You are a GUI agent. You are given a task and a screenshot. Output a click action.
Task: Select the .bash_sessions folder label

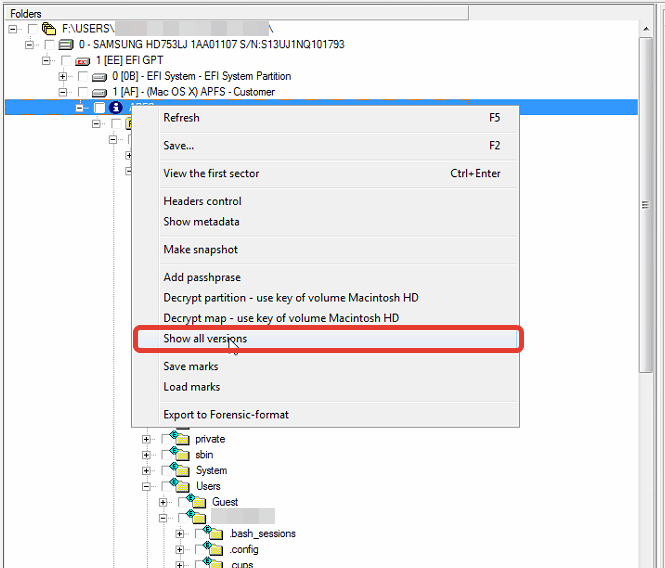(x=262, y=534)
